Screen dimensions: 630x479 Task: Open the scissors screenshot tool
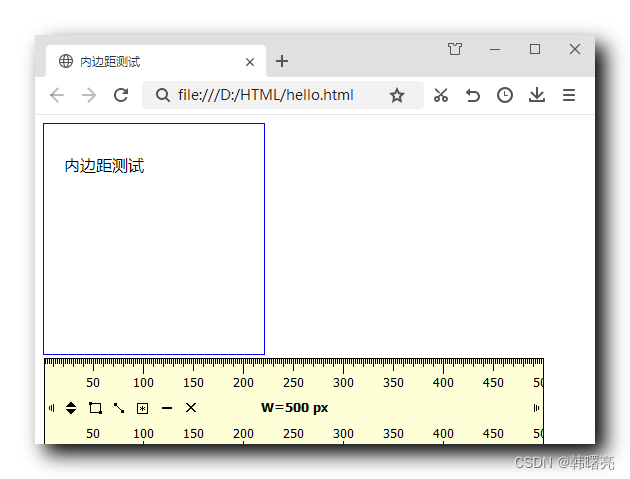441,95
